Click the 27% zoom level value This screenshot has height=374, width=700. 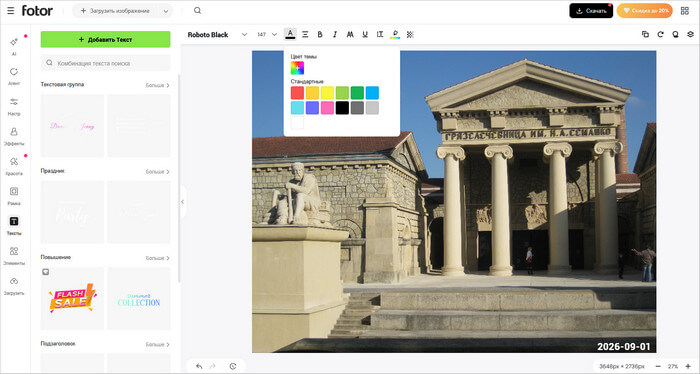(673, 366)
